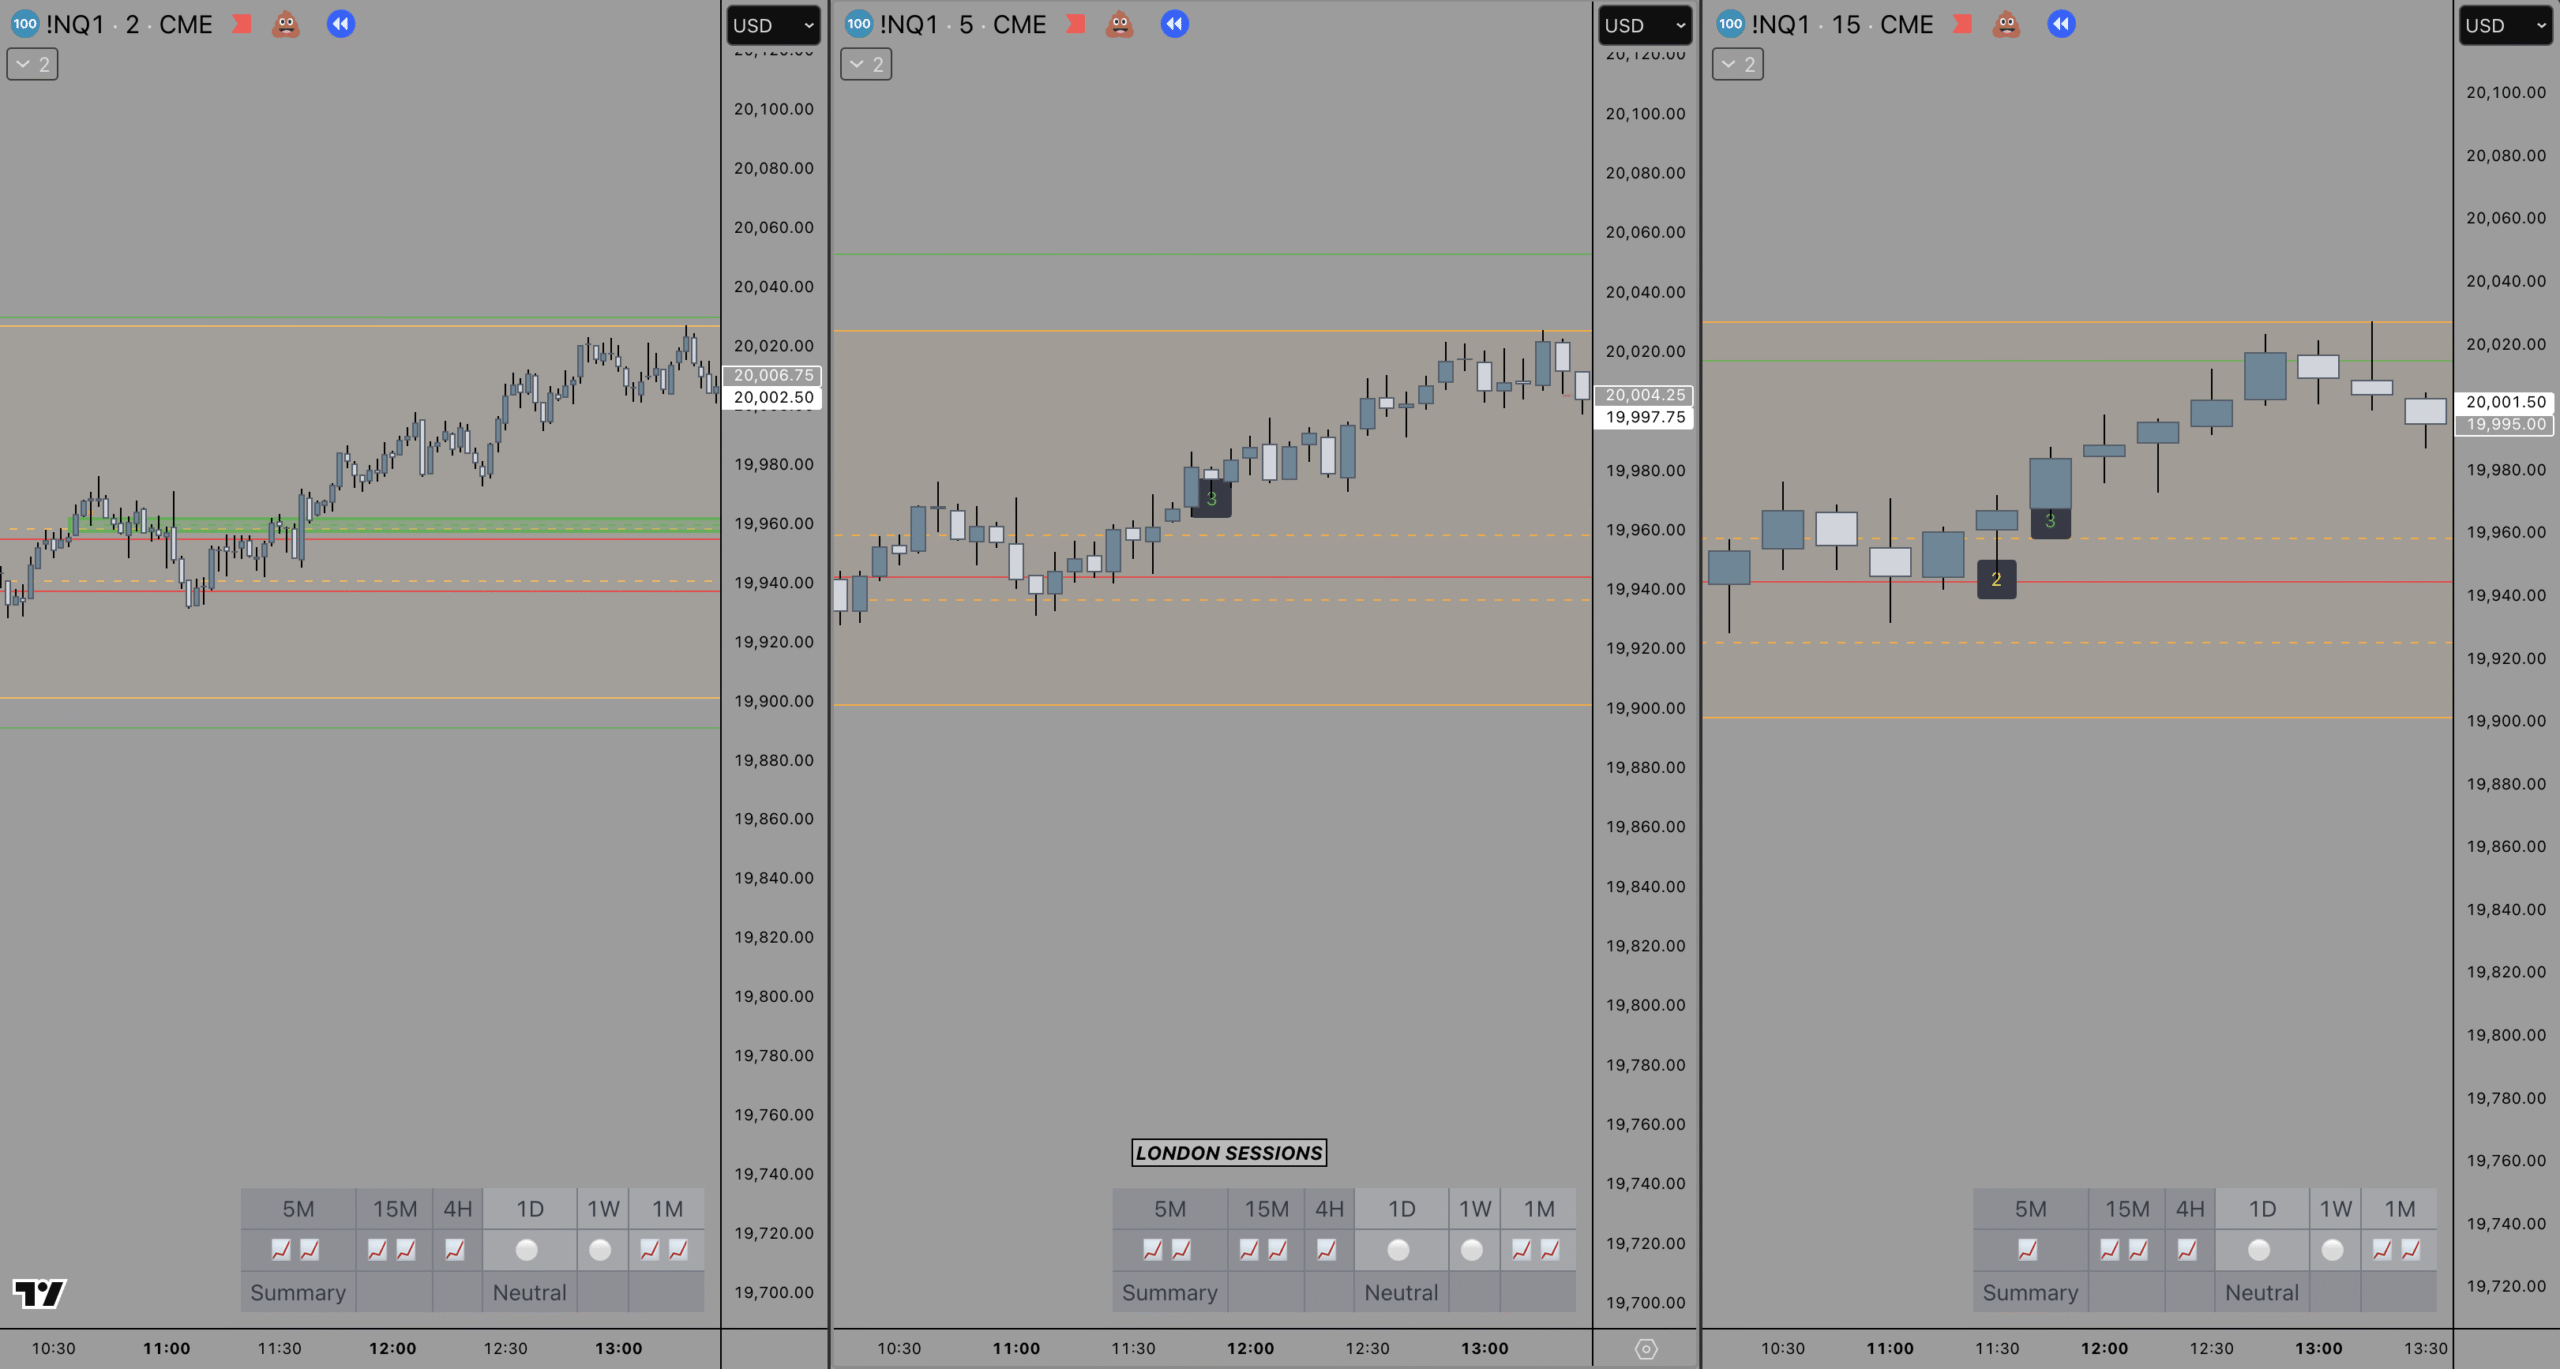The height and width of the screenshot is (1369, 2560).
Task: Click the 1W neutral circle in the 15-minute chart table
Action: (2332, 1250)
